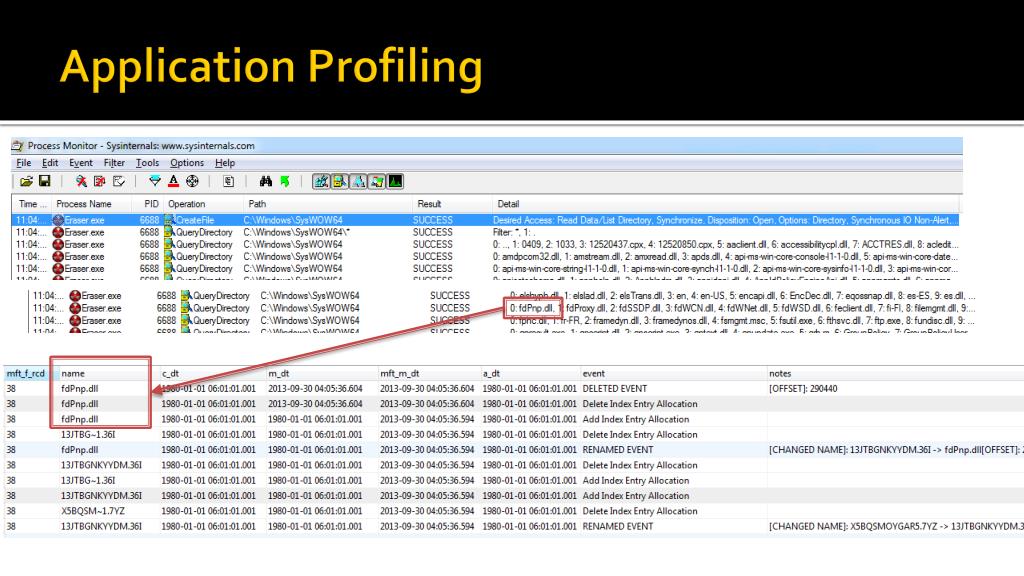Select the DELETED EVENT cell
This screenshot has height=576, width=1024.
coord(615,389)
